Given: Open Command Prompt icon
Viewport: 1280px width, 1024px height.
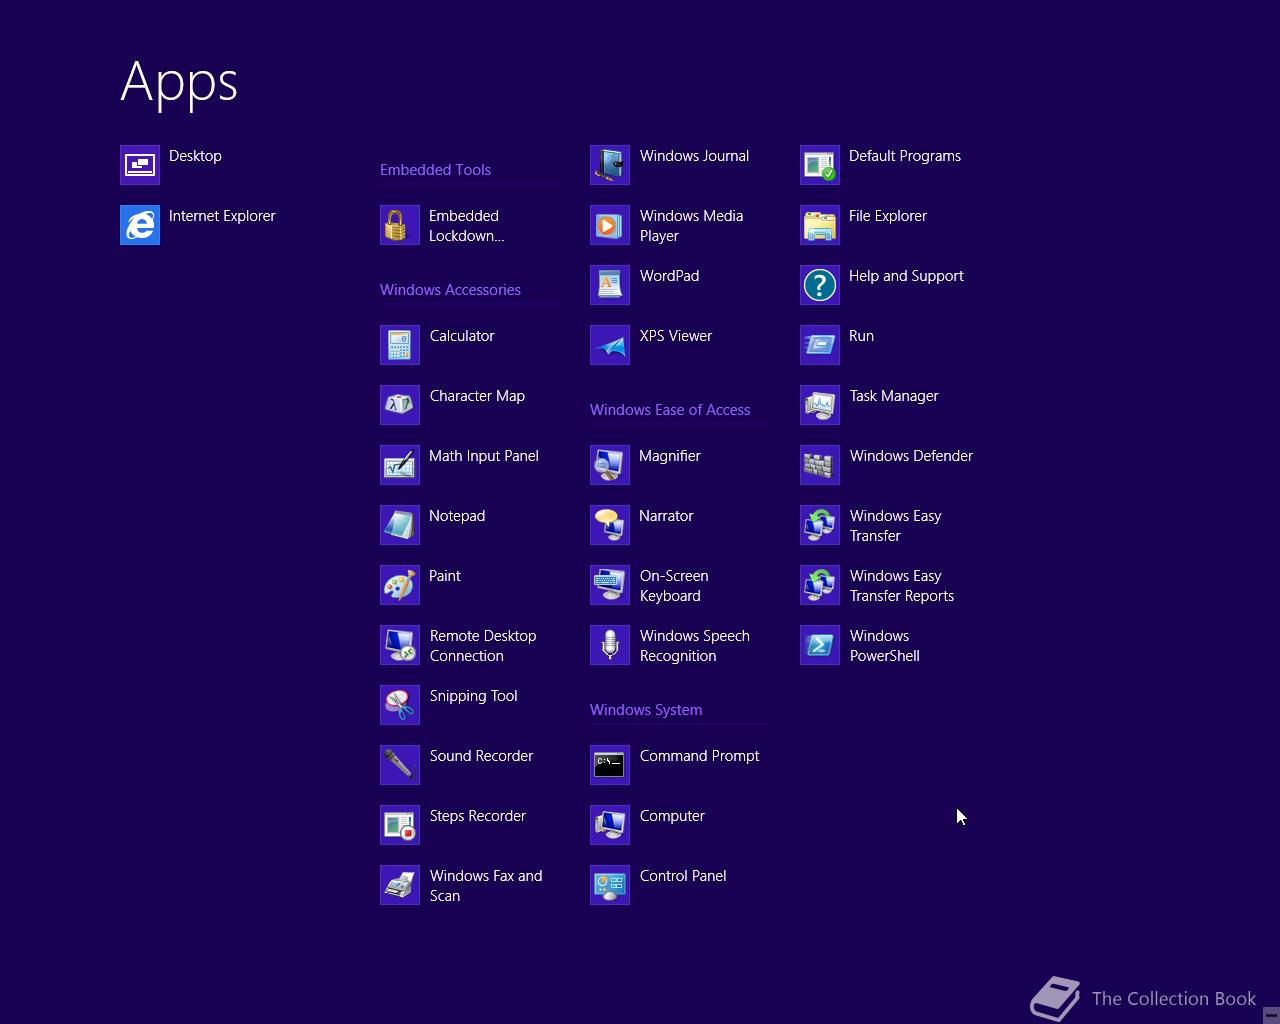Looking at the screenshot, I should pyautogui.click(x=610, y=765).
